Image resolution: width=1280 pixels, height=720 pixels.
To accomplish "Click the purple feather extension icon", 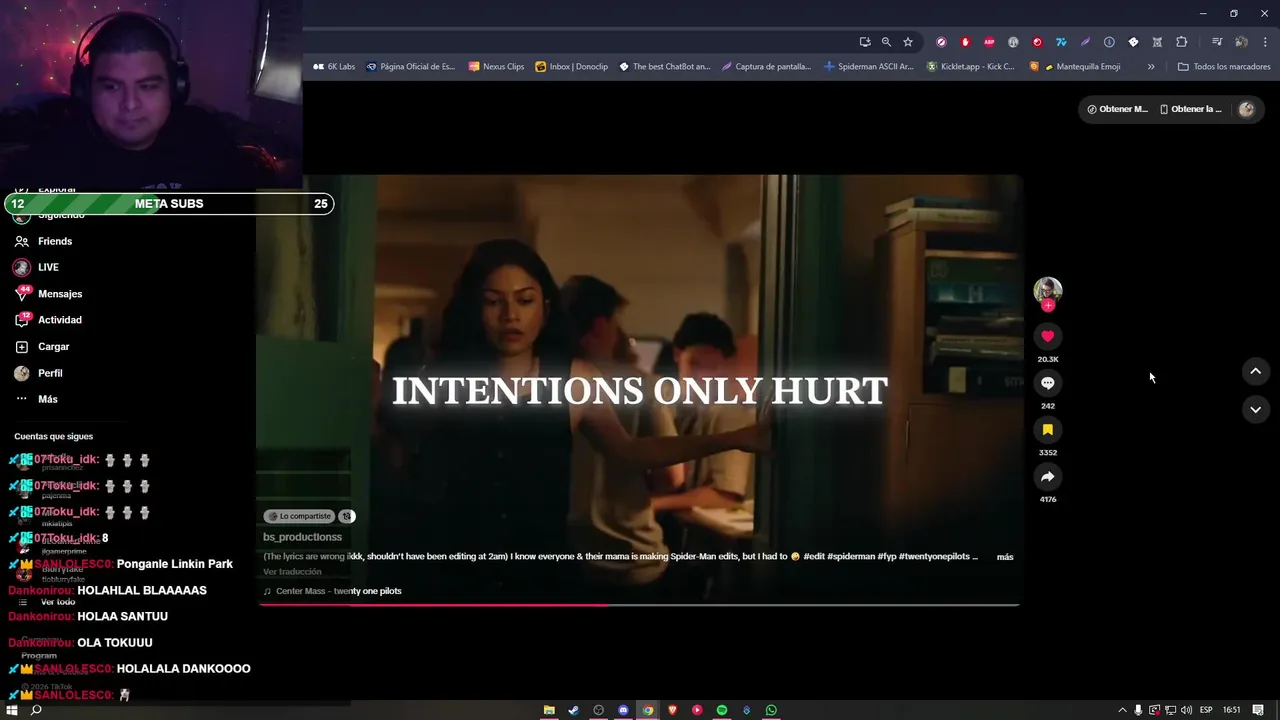I will (x=1085, y=42).
